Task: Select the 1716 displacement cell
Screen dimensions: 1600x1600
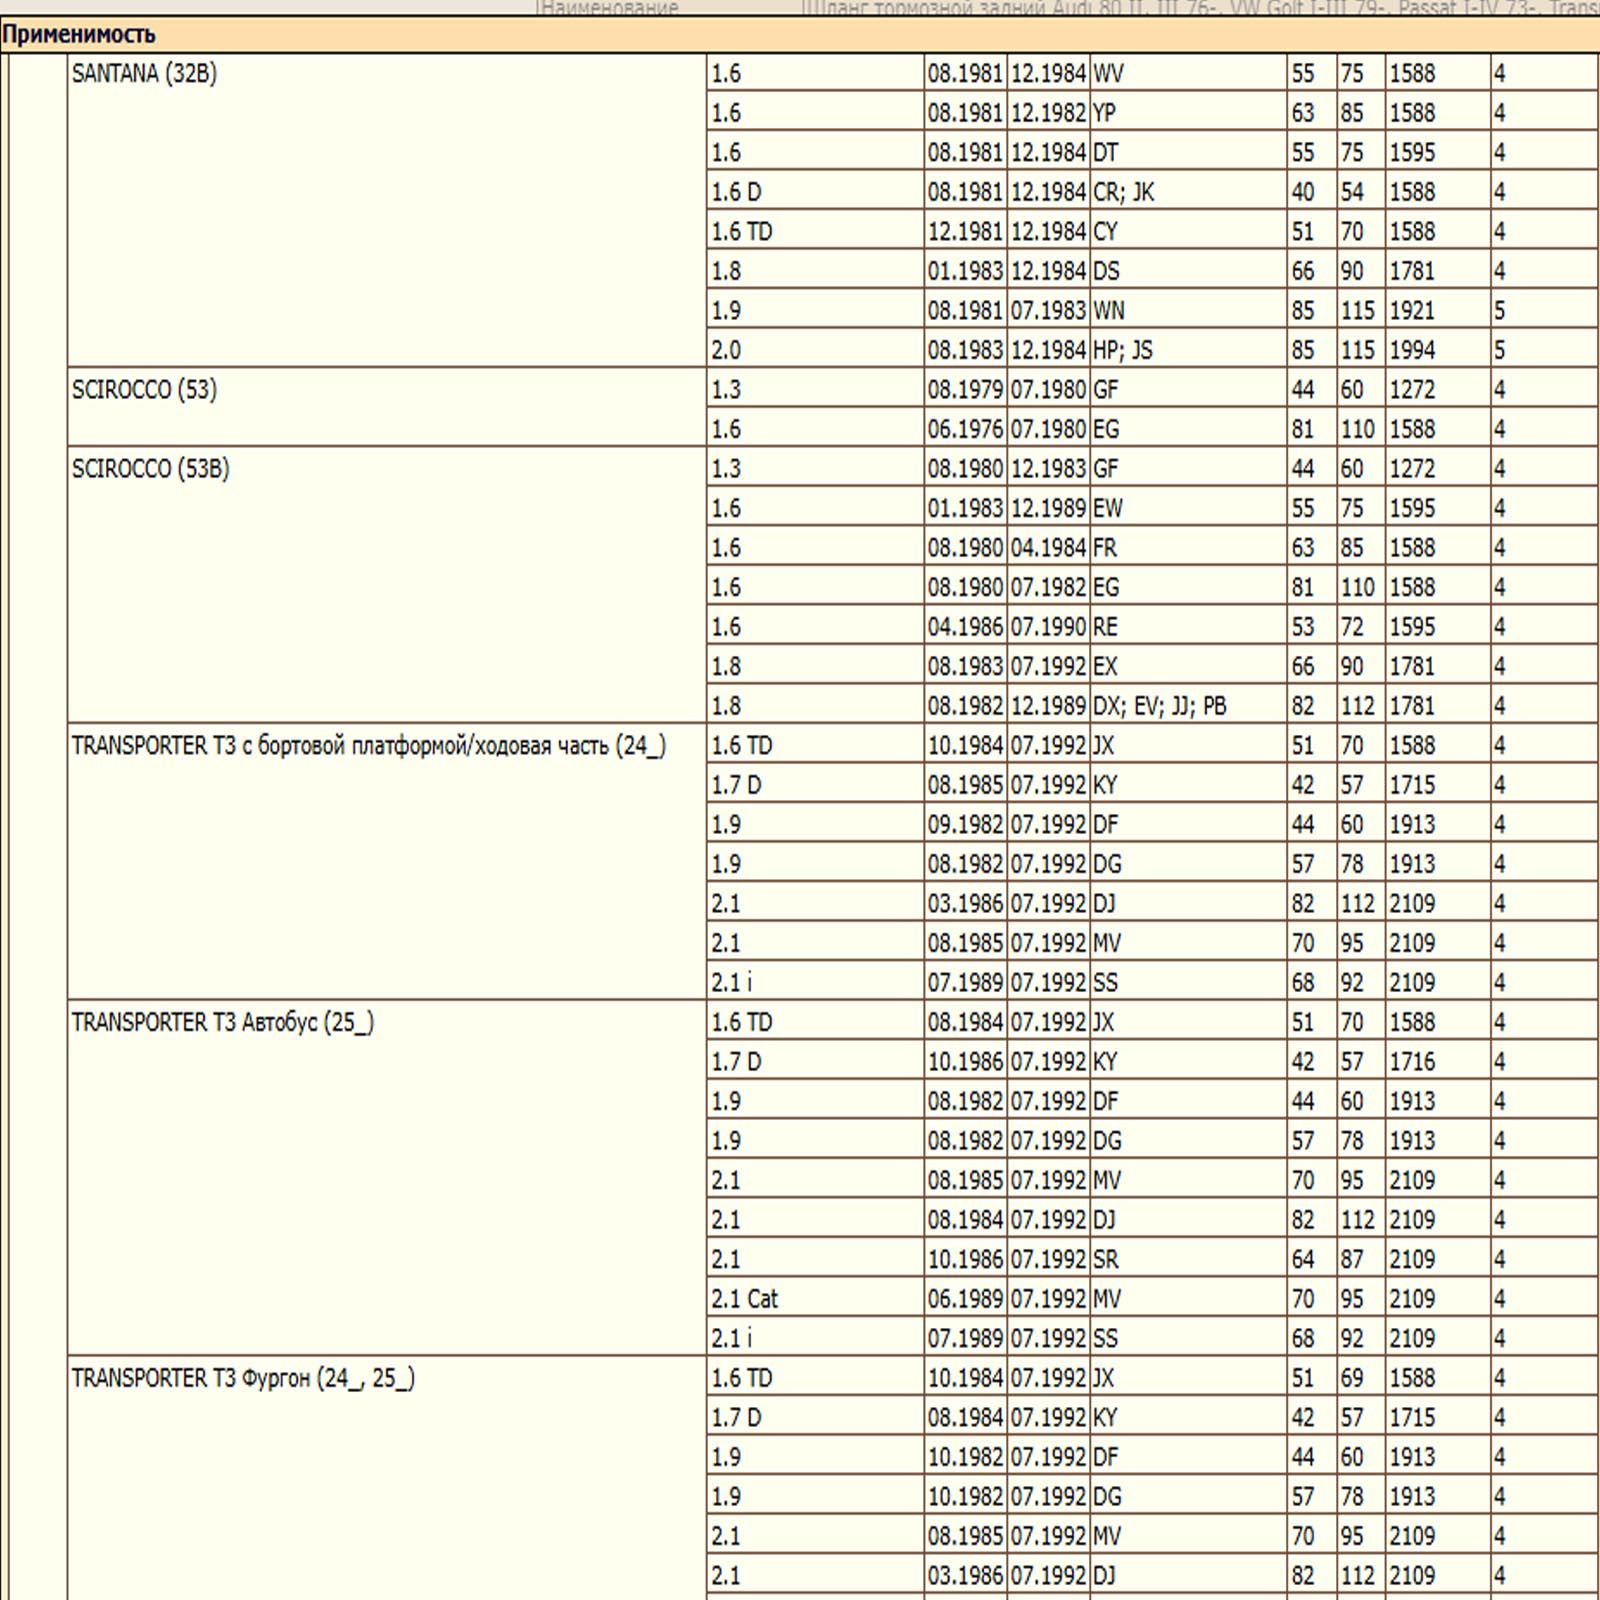Action: click(1437, 1062)
